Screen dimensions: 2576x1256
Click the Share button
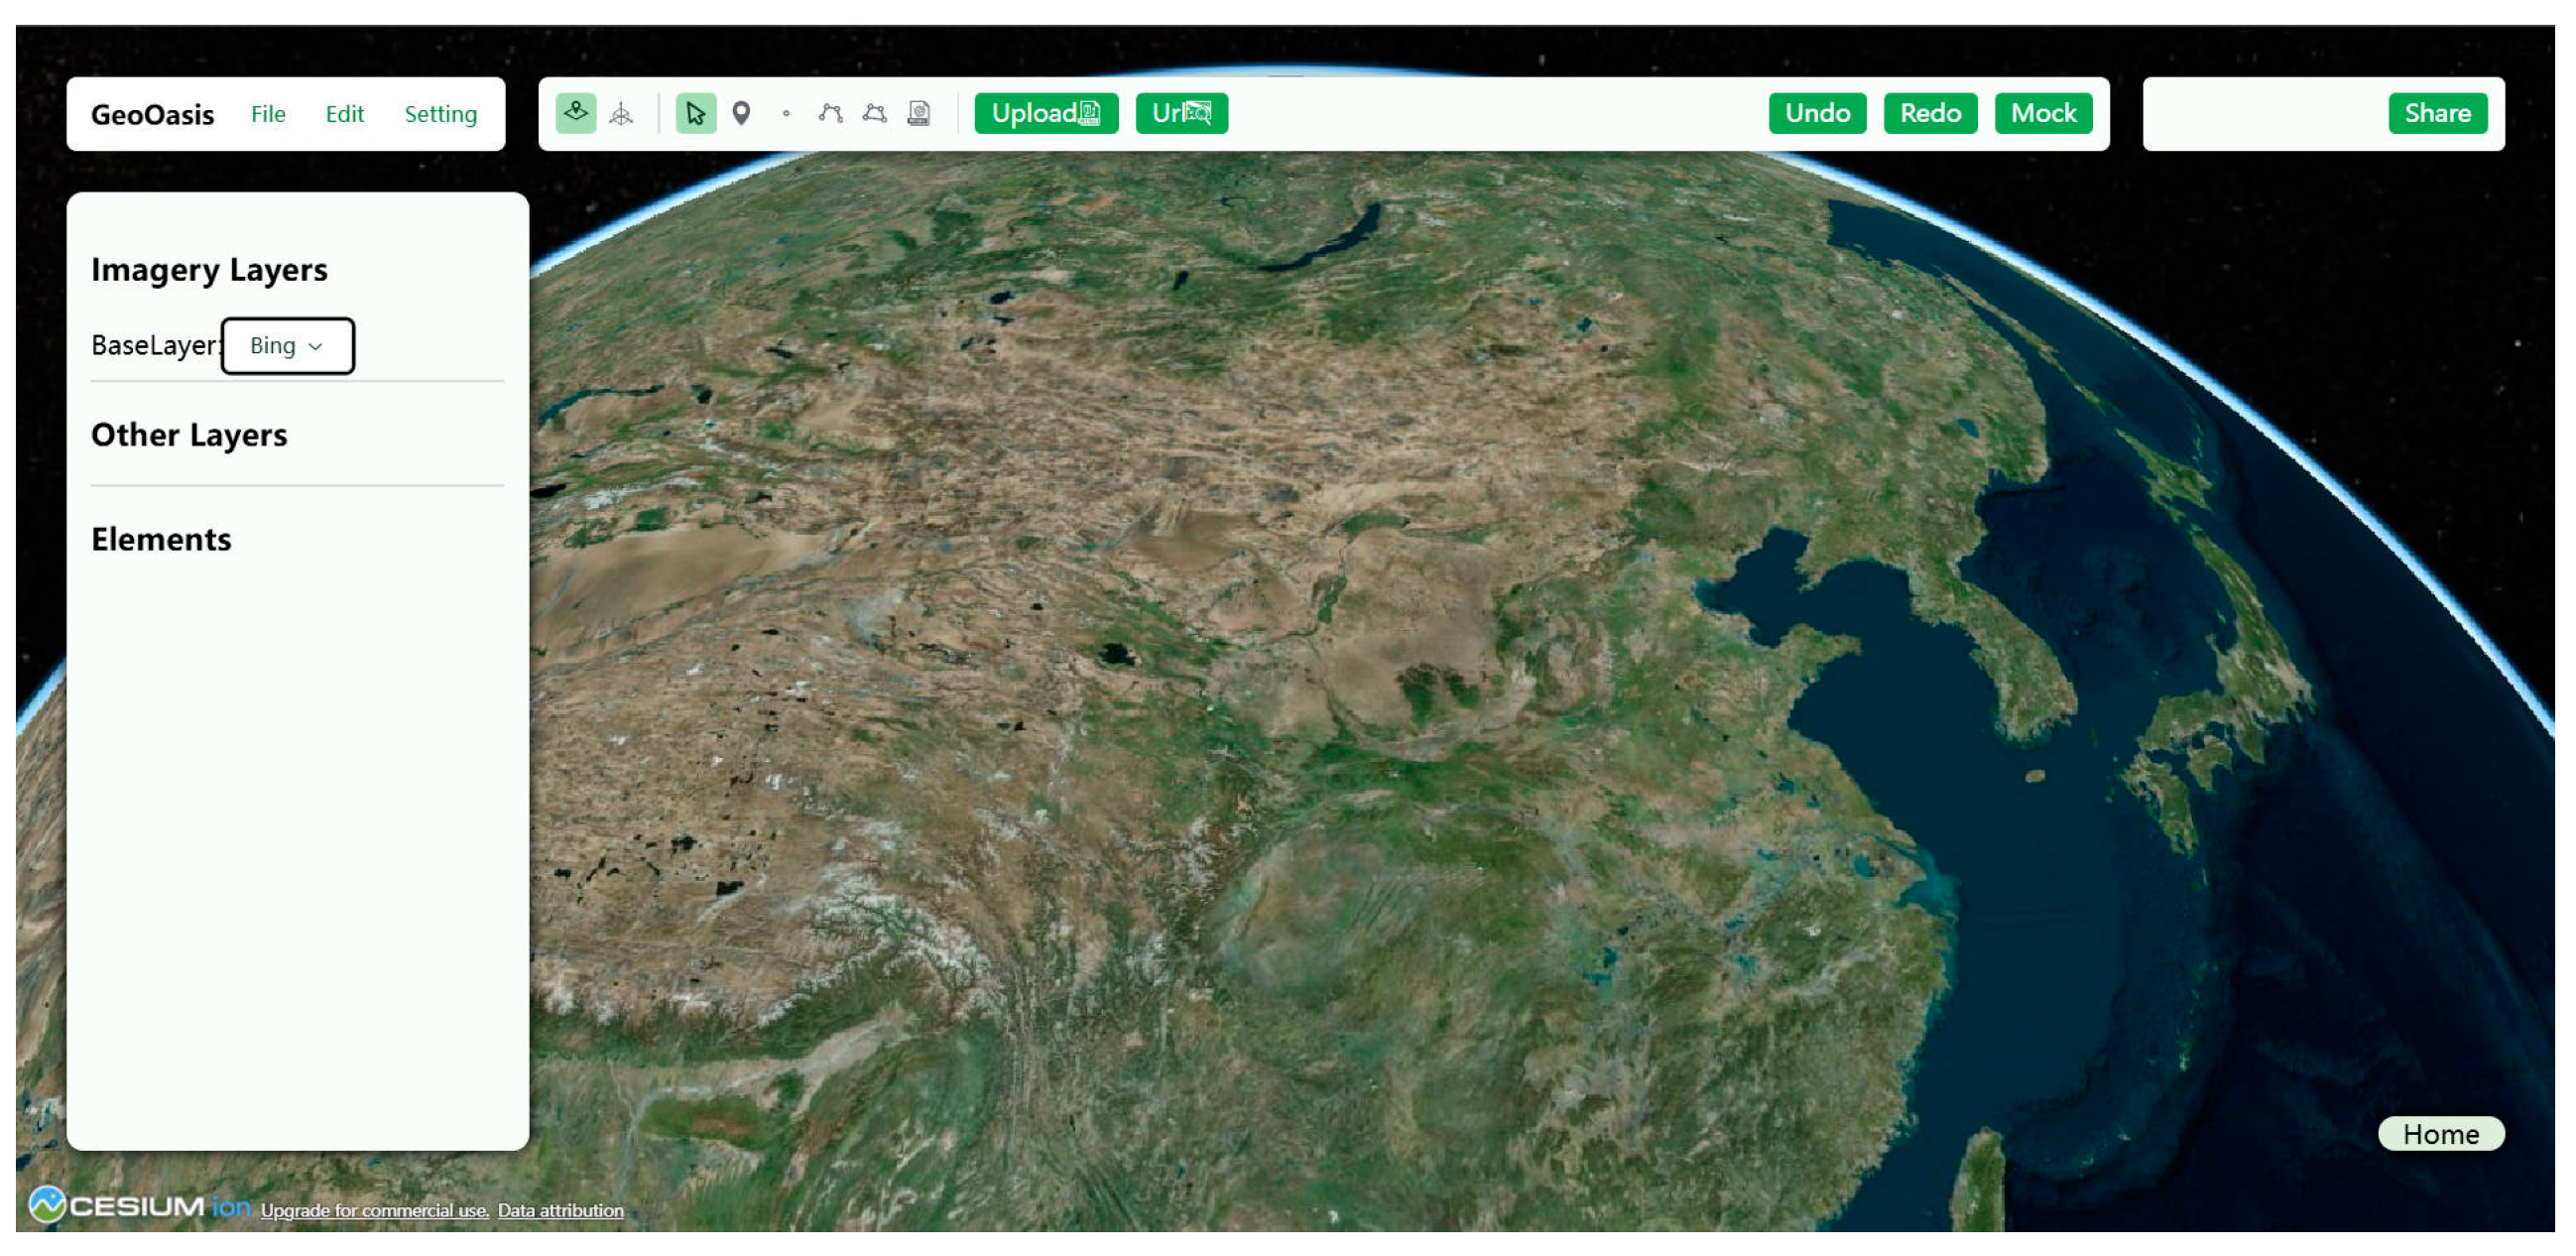coord(2436,113)
